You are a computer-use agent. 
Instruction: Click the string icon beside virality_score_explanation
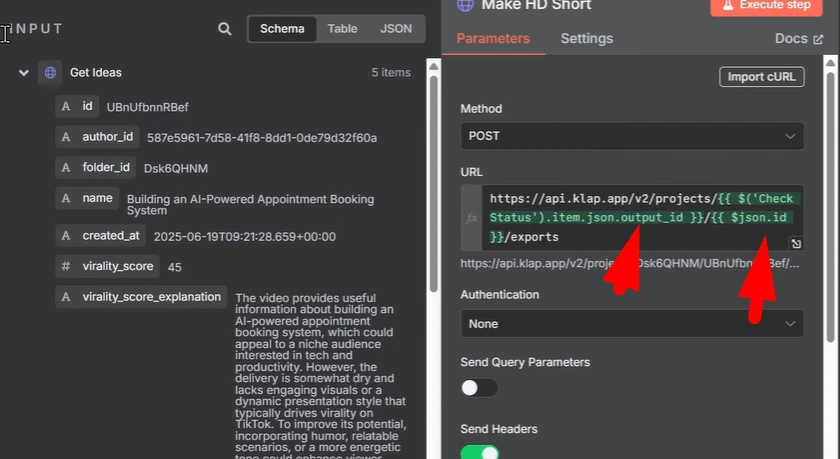coord(66,297)
